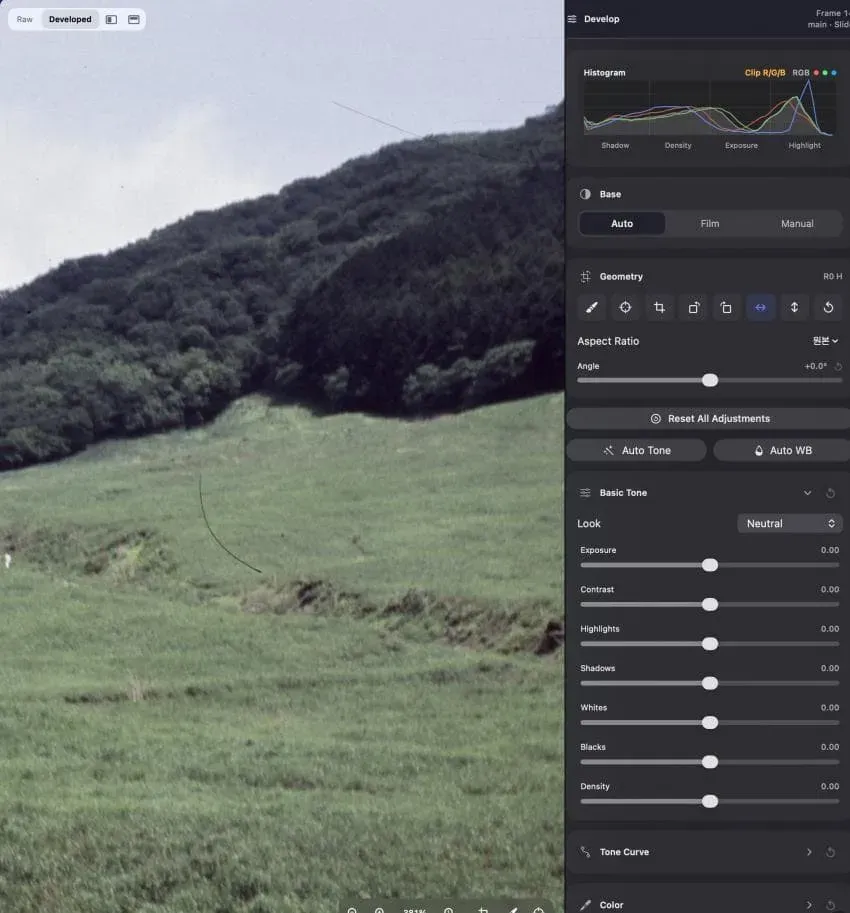Toggle the red channel dot in Histogram
This screenshot has width=850, height=913.
(816, 73)
